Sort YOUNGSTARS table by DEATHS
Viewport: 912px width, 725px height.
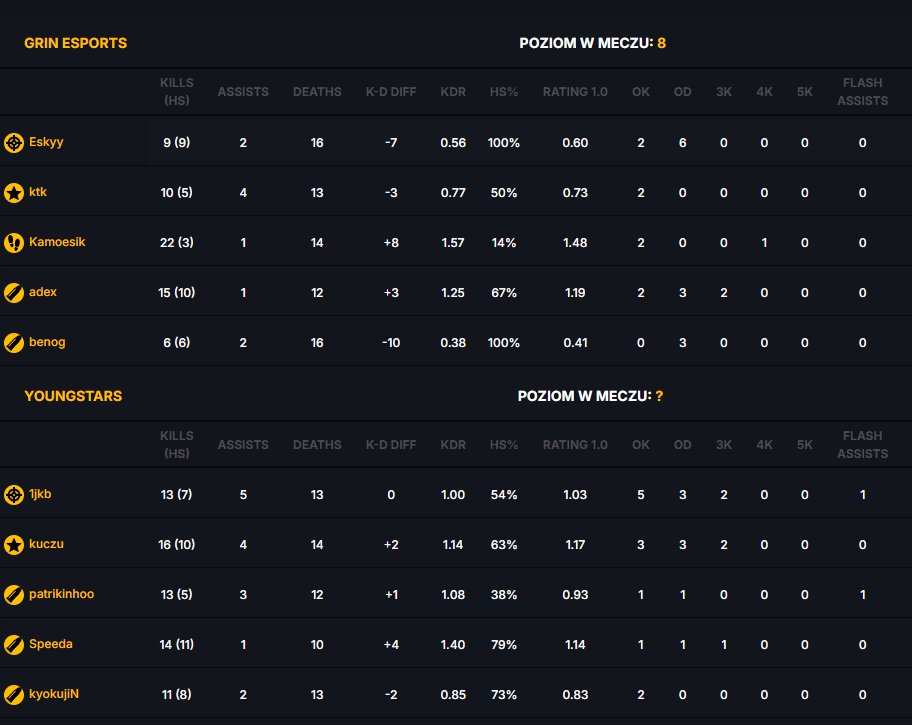click(317, 445)
